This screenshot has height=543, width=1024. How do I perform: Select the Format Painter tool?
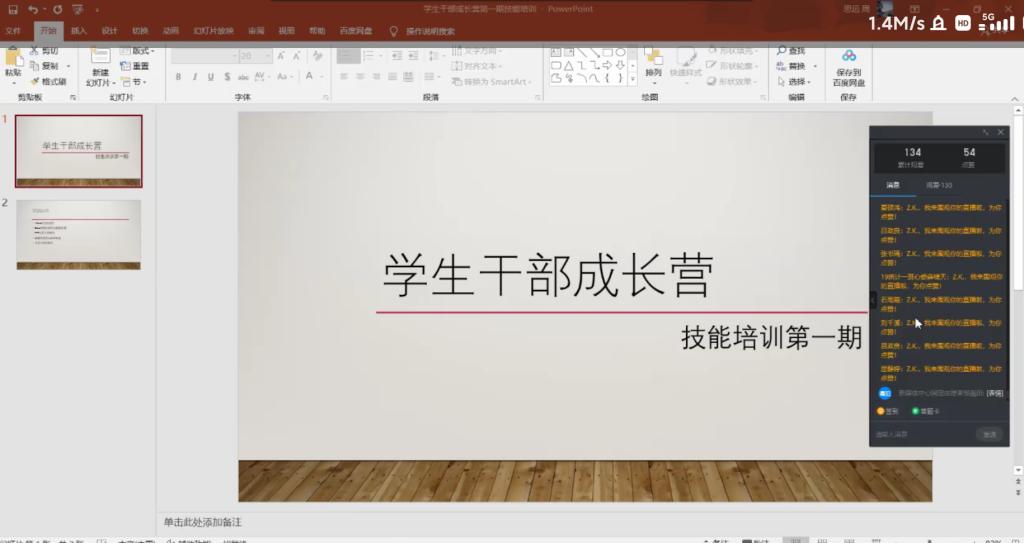tap(48, 82)
